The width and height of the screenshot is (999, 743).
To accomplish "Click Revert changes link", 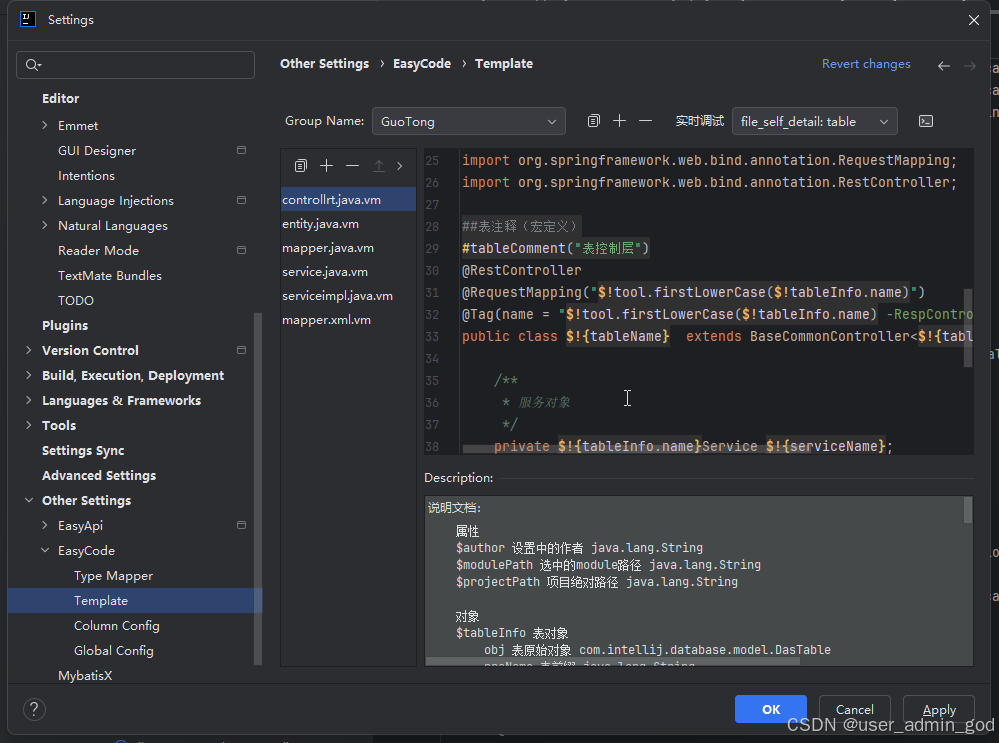I will 866,64.
